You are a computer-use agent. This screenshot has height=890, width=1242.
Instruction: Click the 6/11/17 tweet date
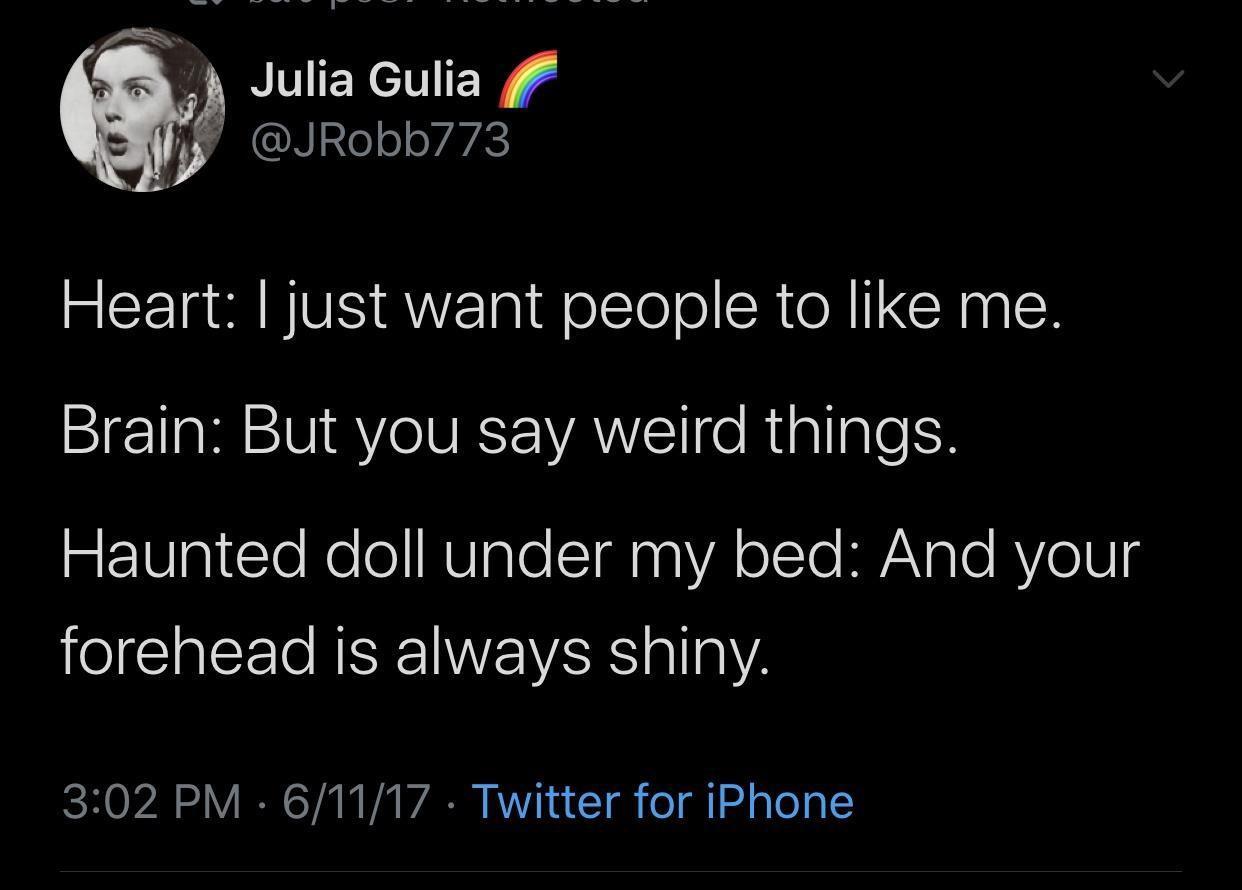(357, 801)
